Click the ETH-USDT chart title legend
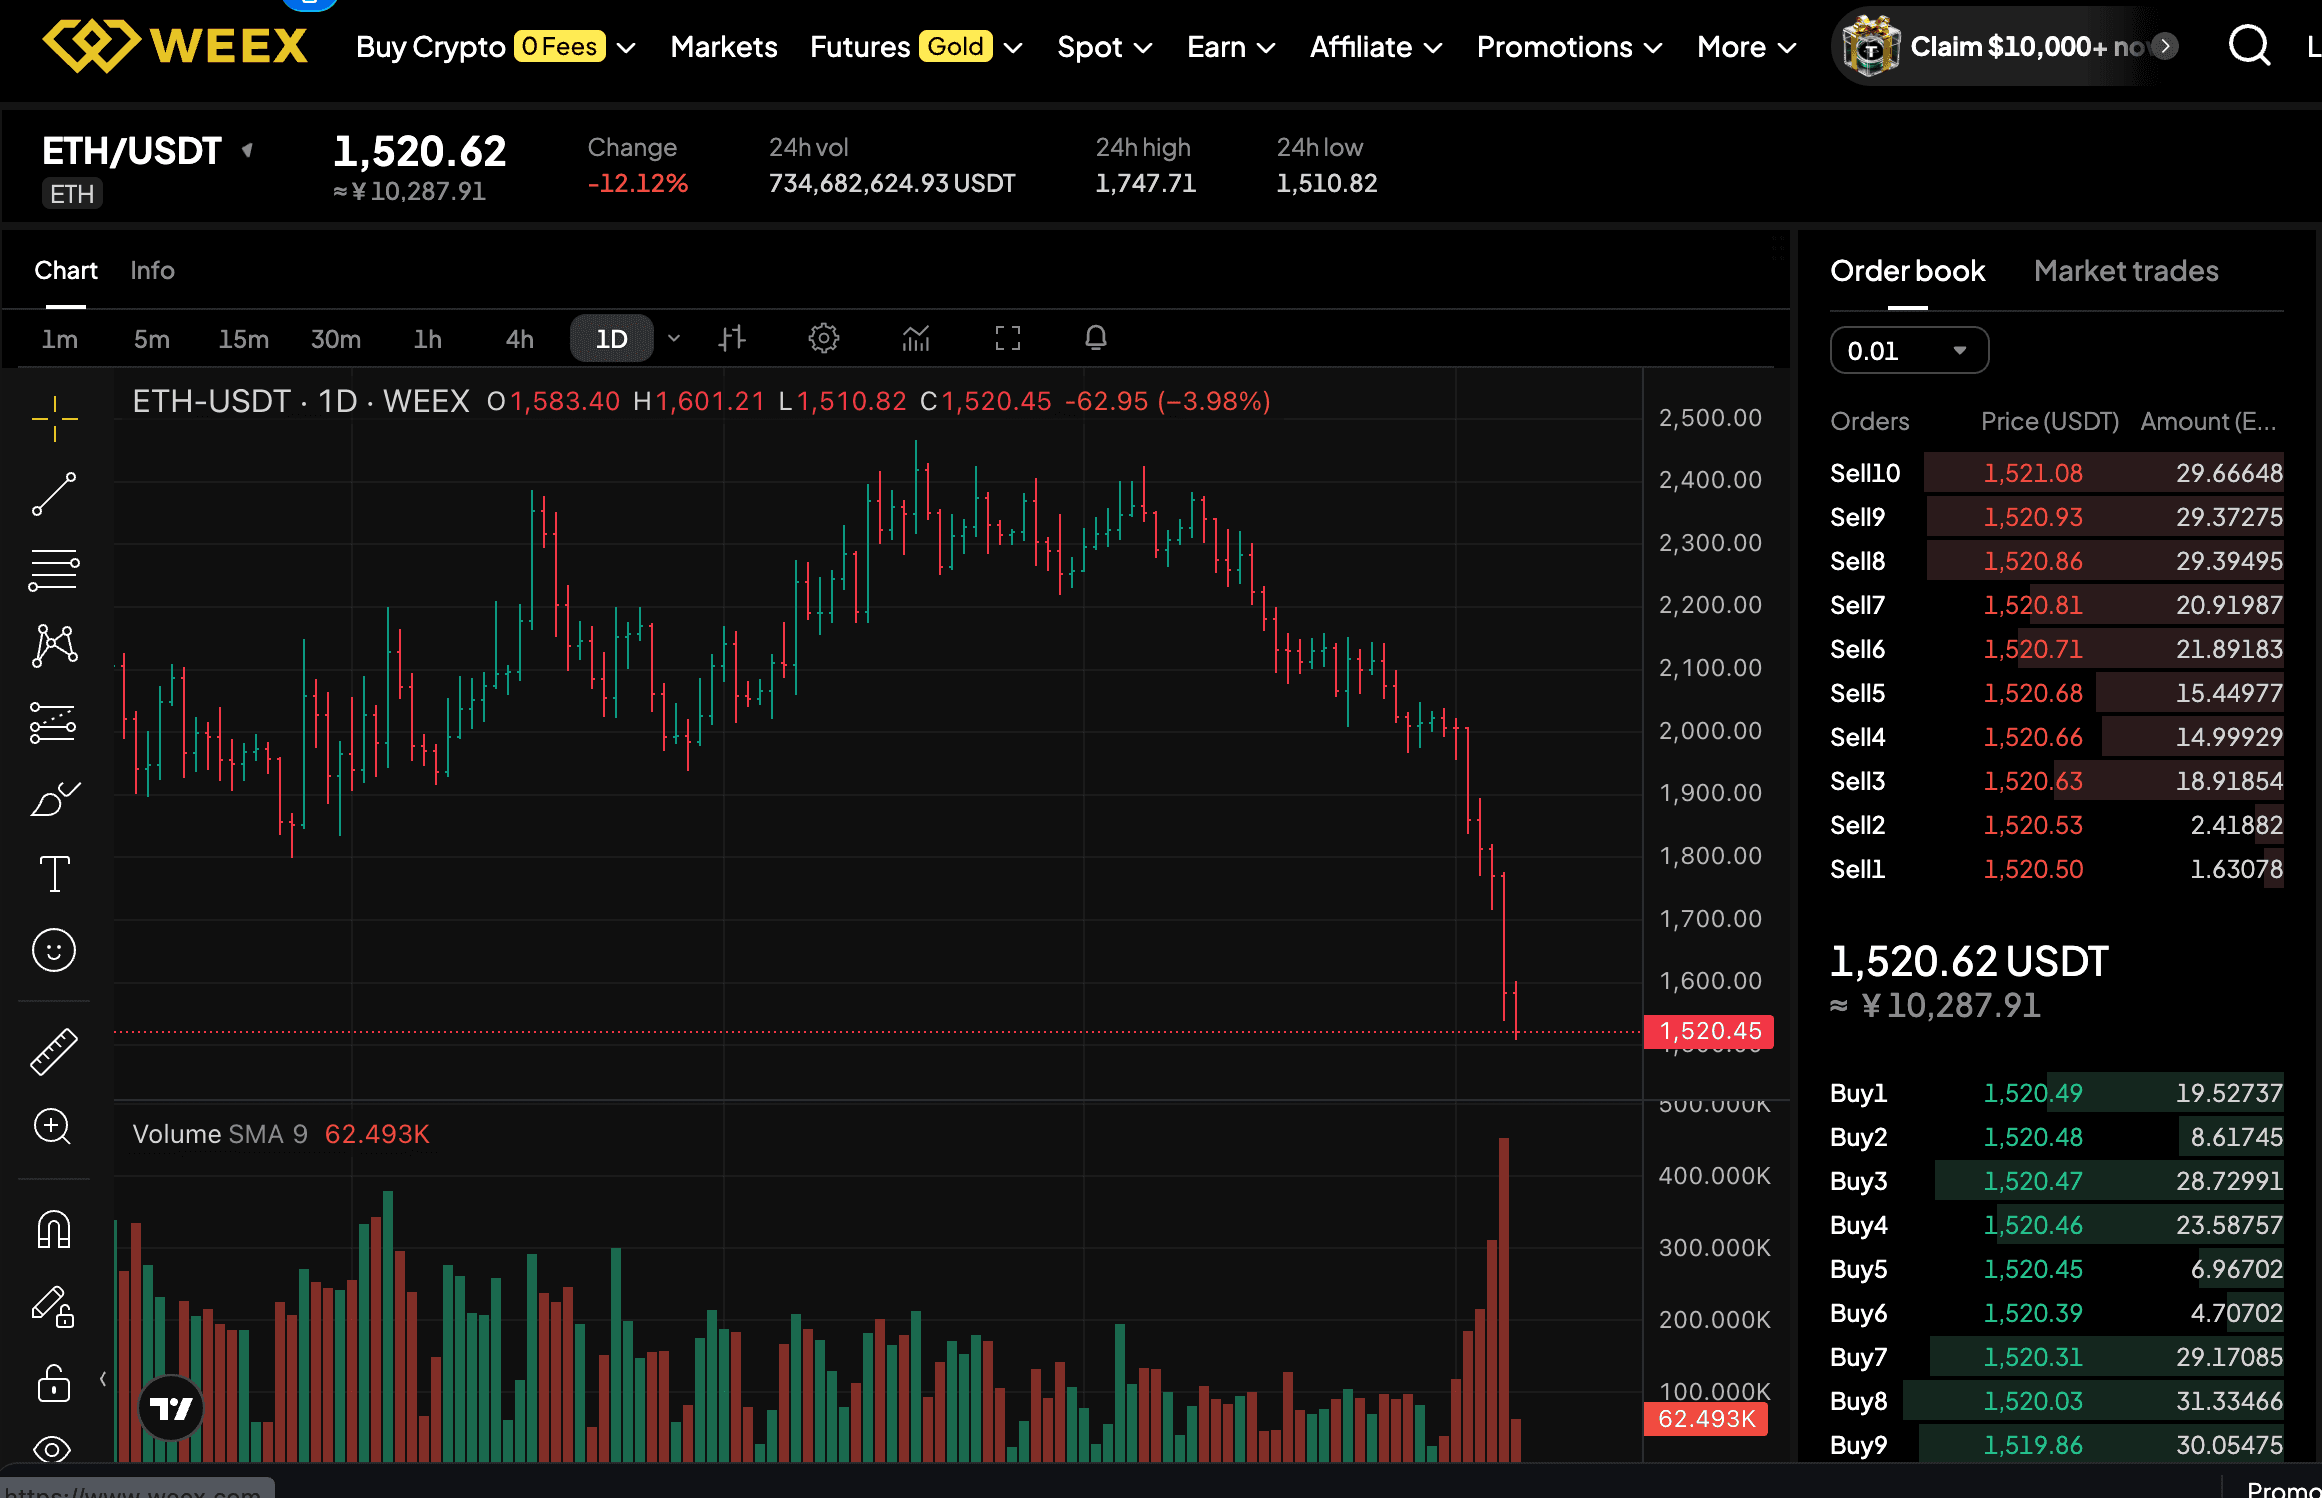 pyautogui.click(x=301, y=401)
